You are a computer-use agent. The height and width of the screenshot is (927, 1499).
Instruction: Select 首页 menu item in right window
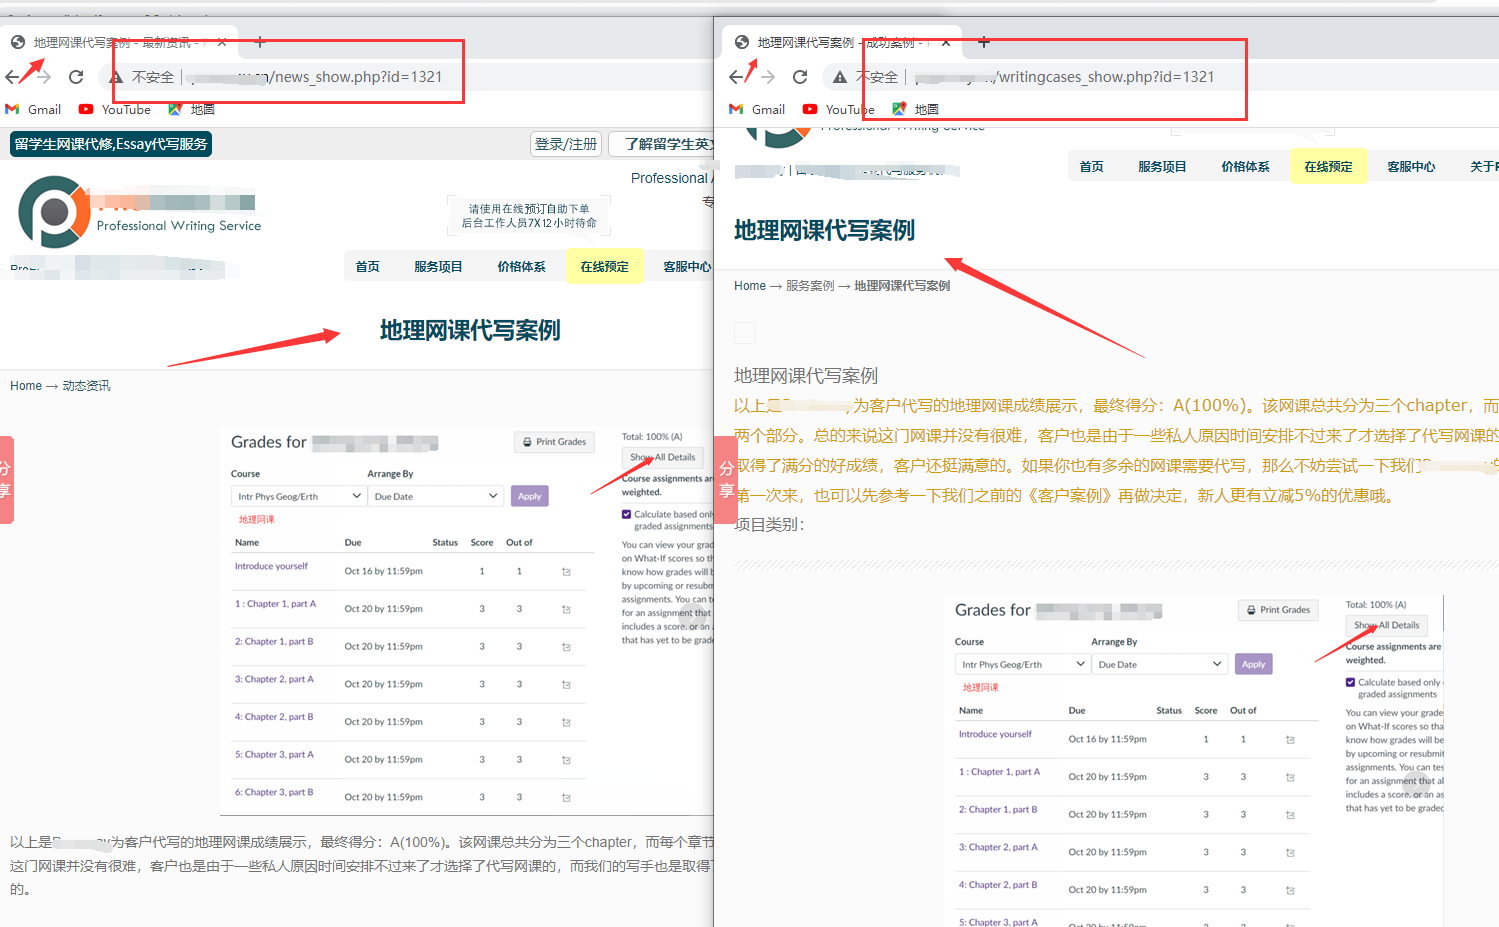(1092, 167)
